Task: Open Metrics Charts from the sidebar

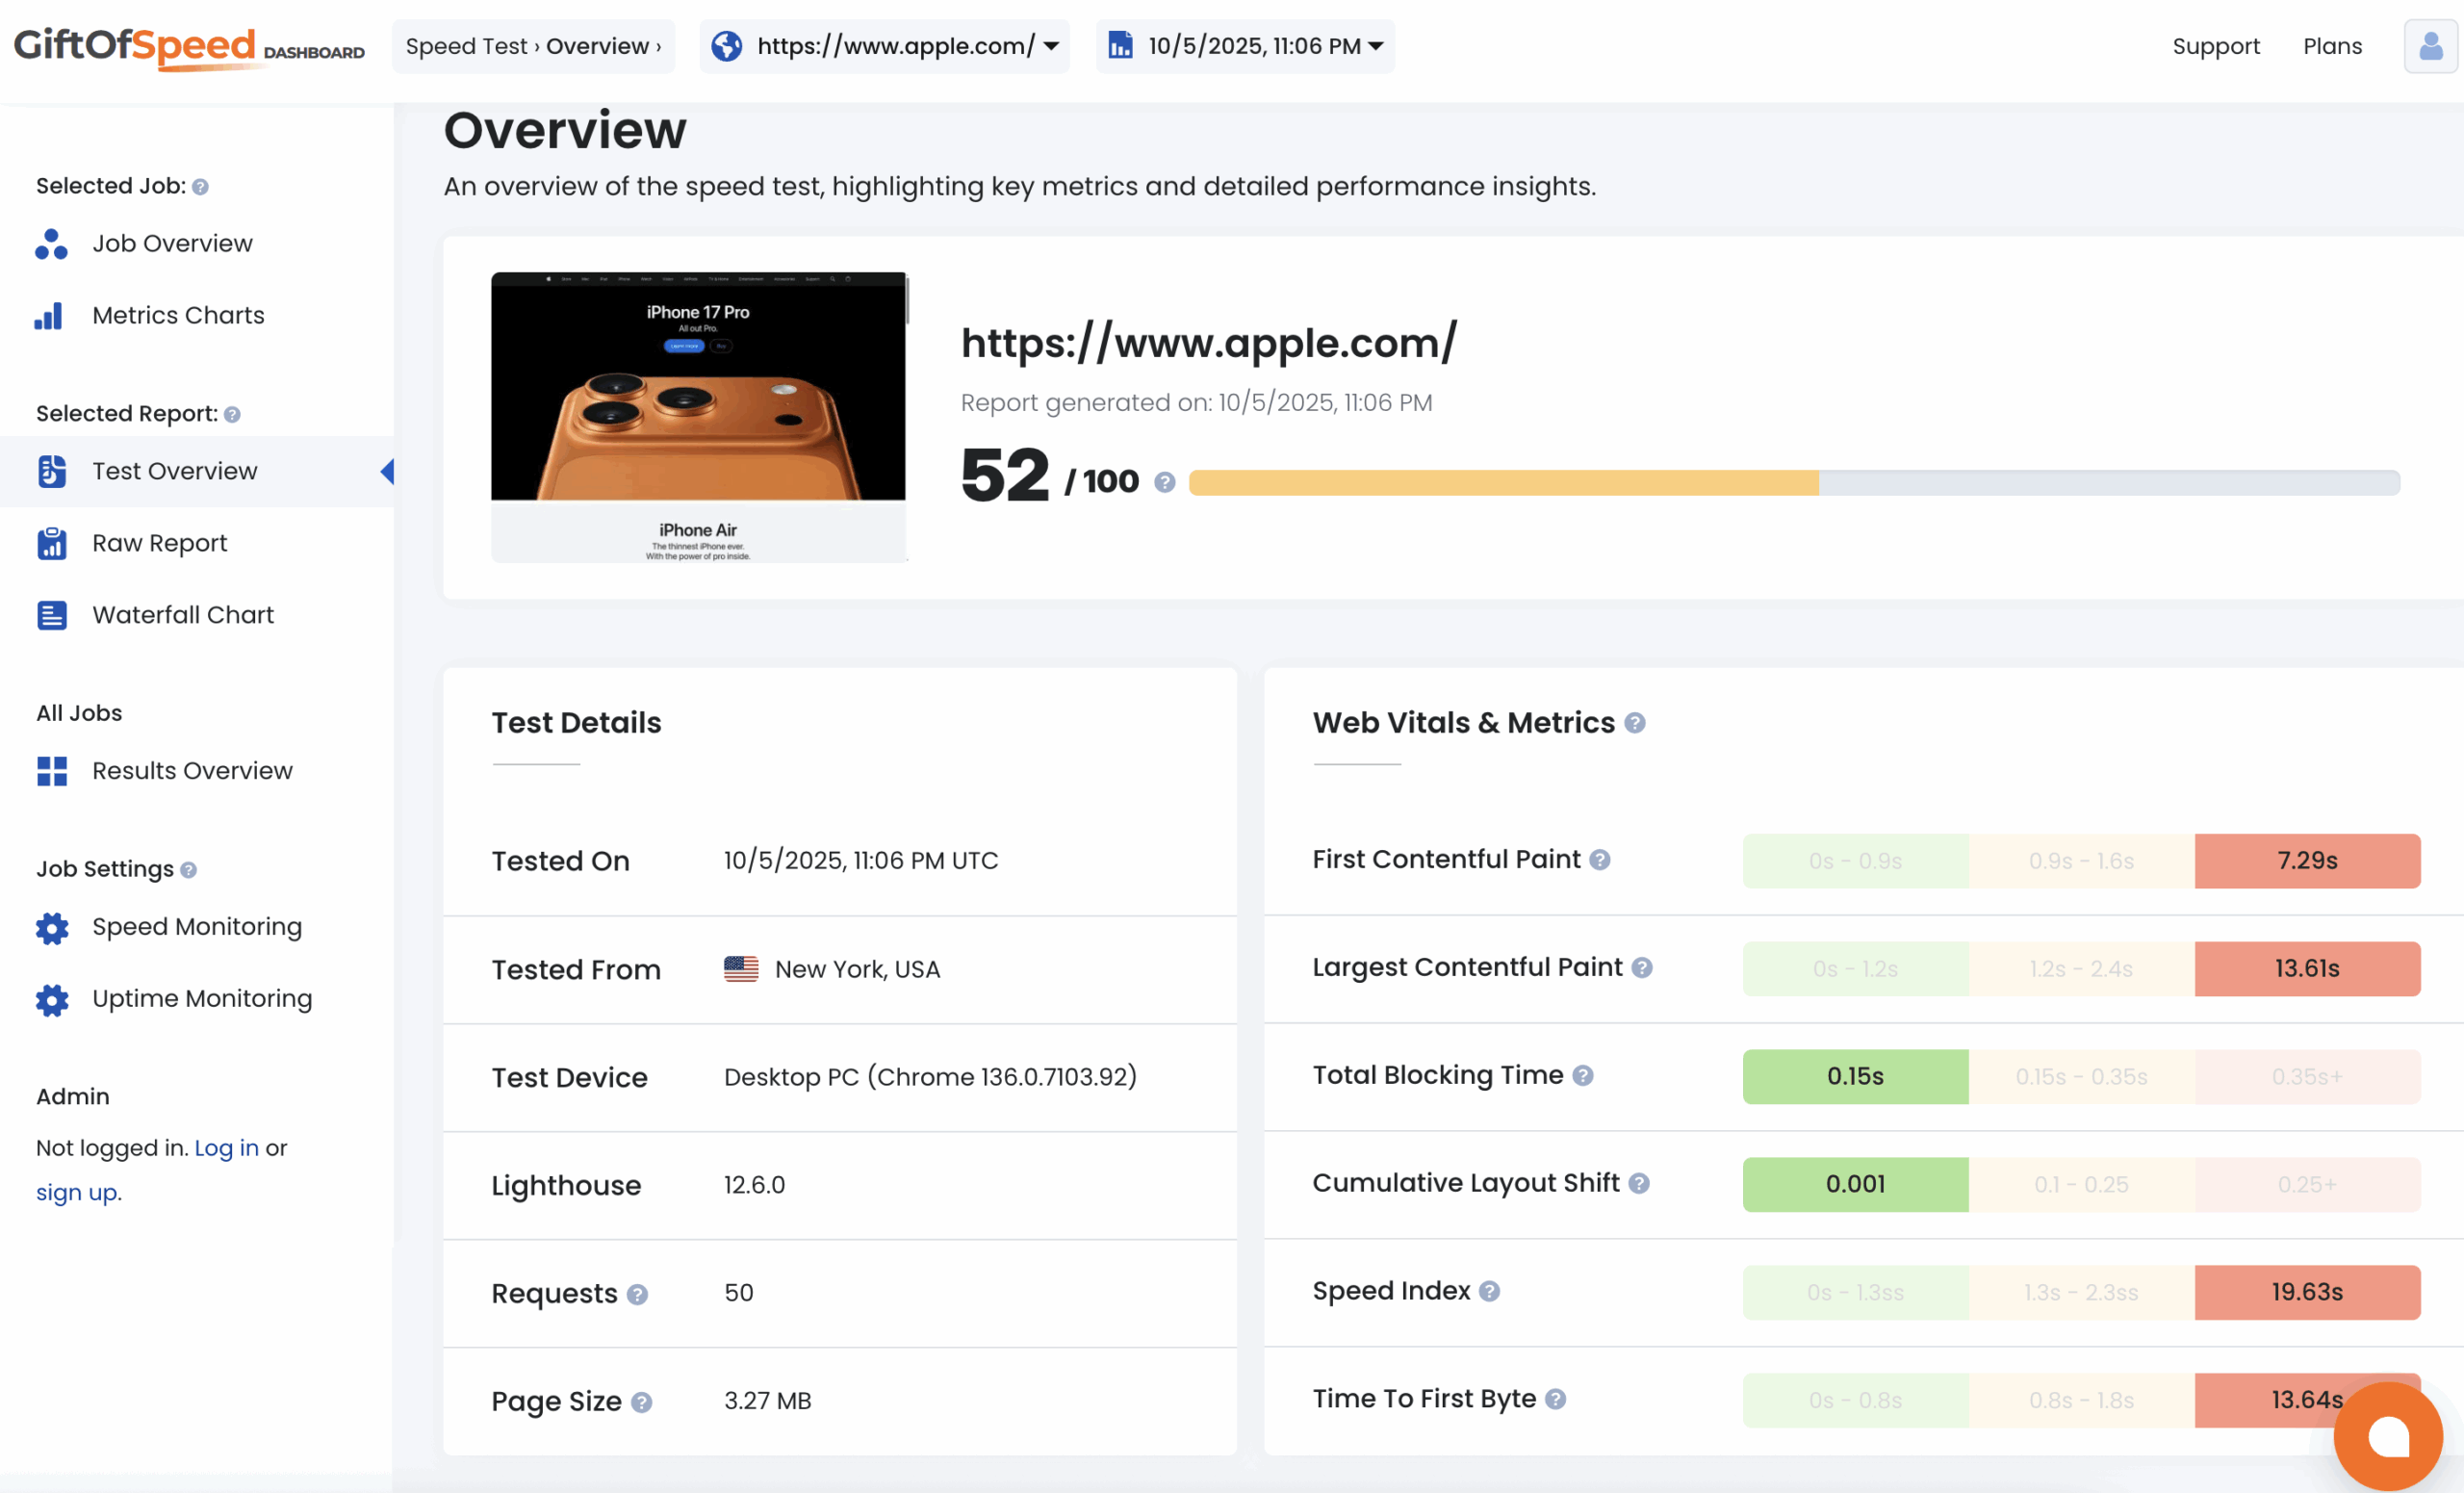Action: (178, 315)
